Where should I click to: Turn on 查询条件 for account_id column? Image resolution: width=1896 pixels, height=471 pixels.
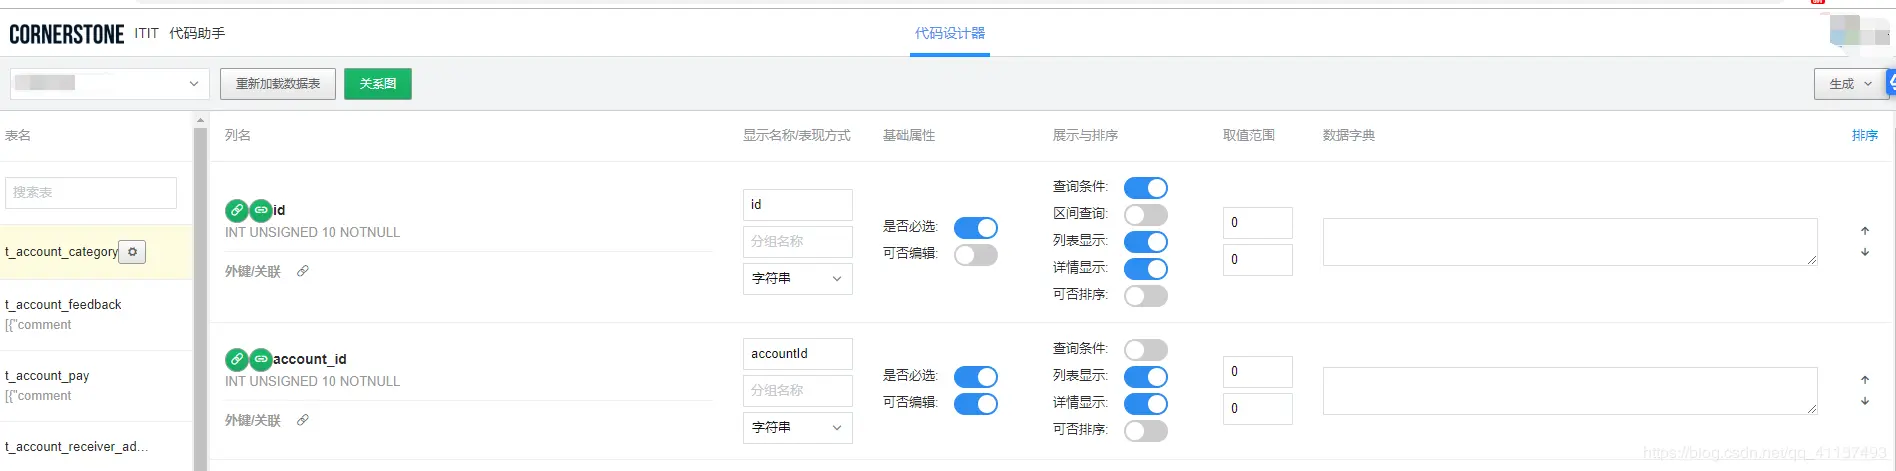[x=1145, y=350]
